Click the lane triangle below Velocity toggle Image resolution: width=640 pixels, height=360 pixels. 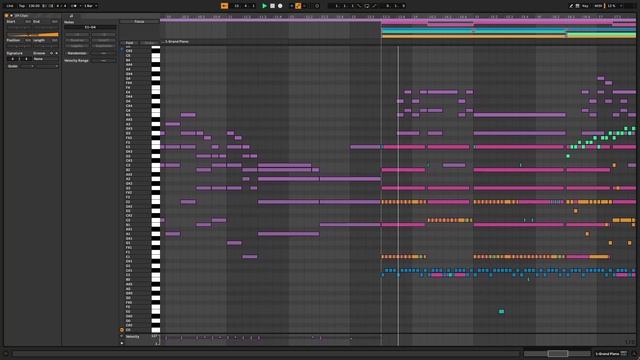[122, 343]
